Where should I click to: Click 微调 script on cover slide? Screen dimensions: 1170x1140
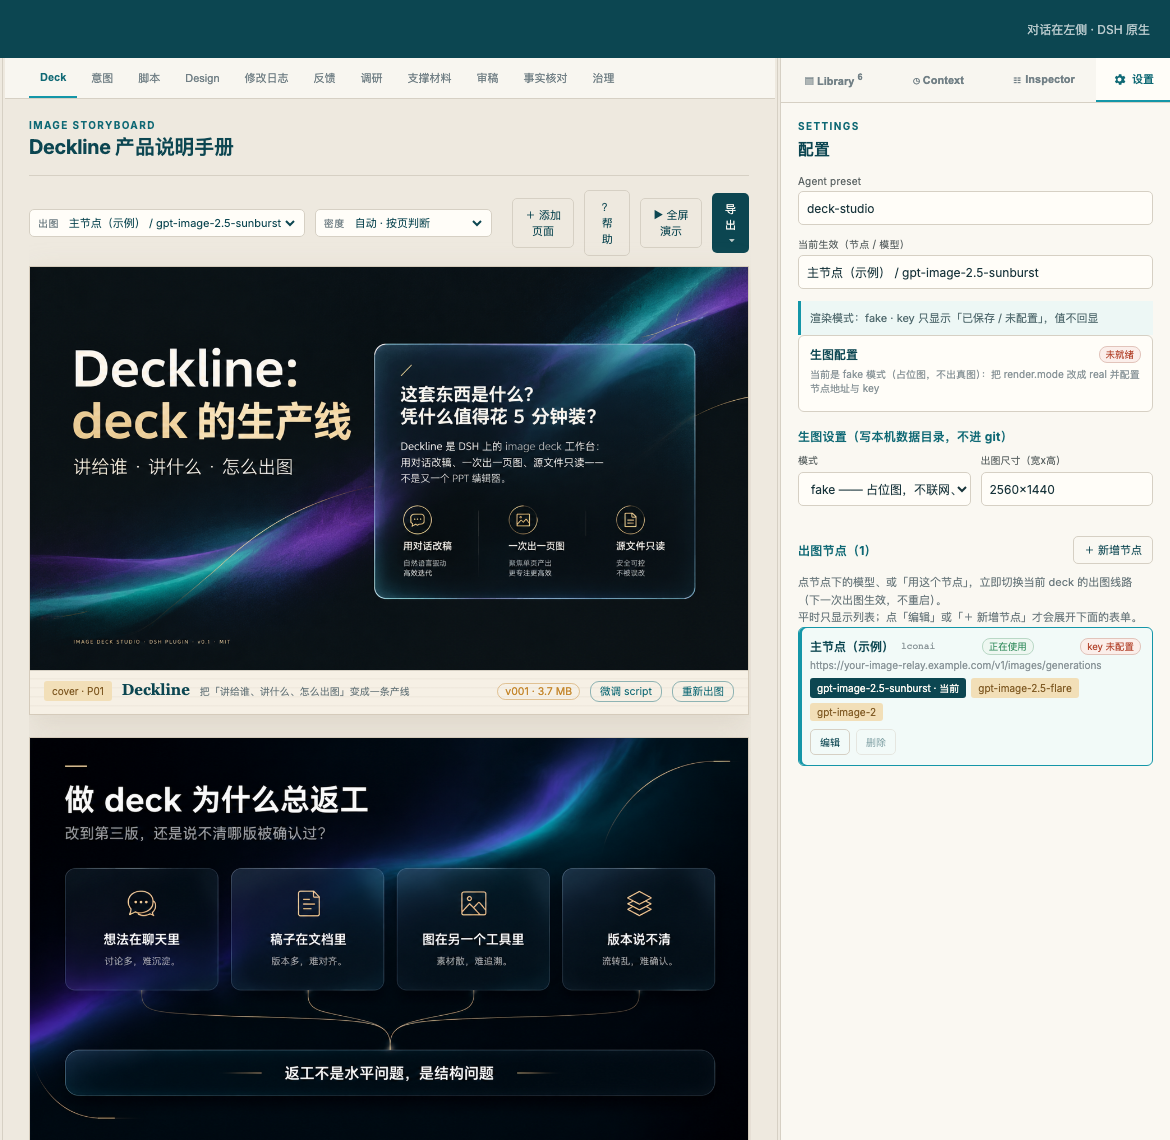coord(626,692)
